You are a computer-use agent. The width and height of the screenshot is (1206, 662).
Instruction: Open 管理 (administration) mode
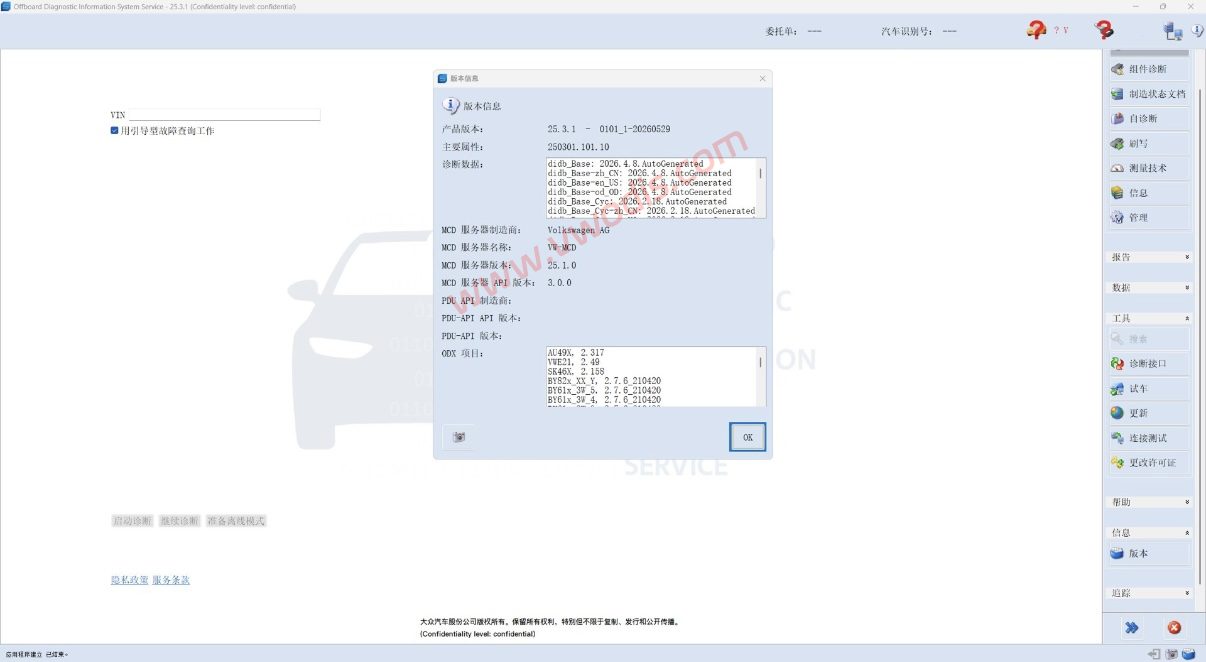point(1149,217)
